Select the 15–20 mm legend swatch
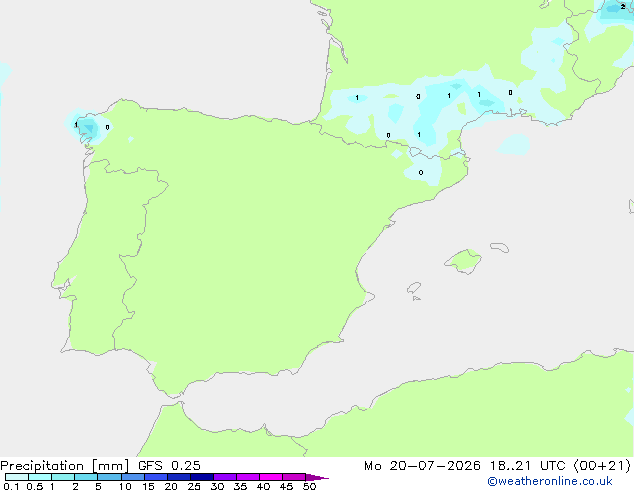This screenshot has width=634, height=490. (x=156, y=477)
